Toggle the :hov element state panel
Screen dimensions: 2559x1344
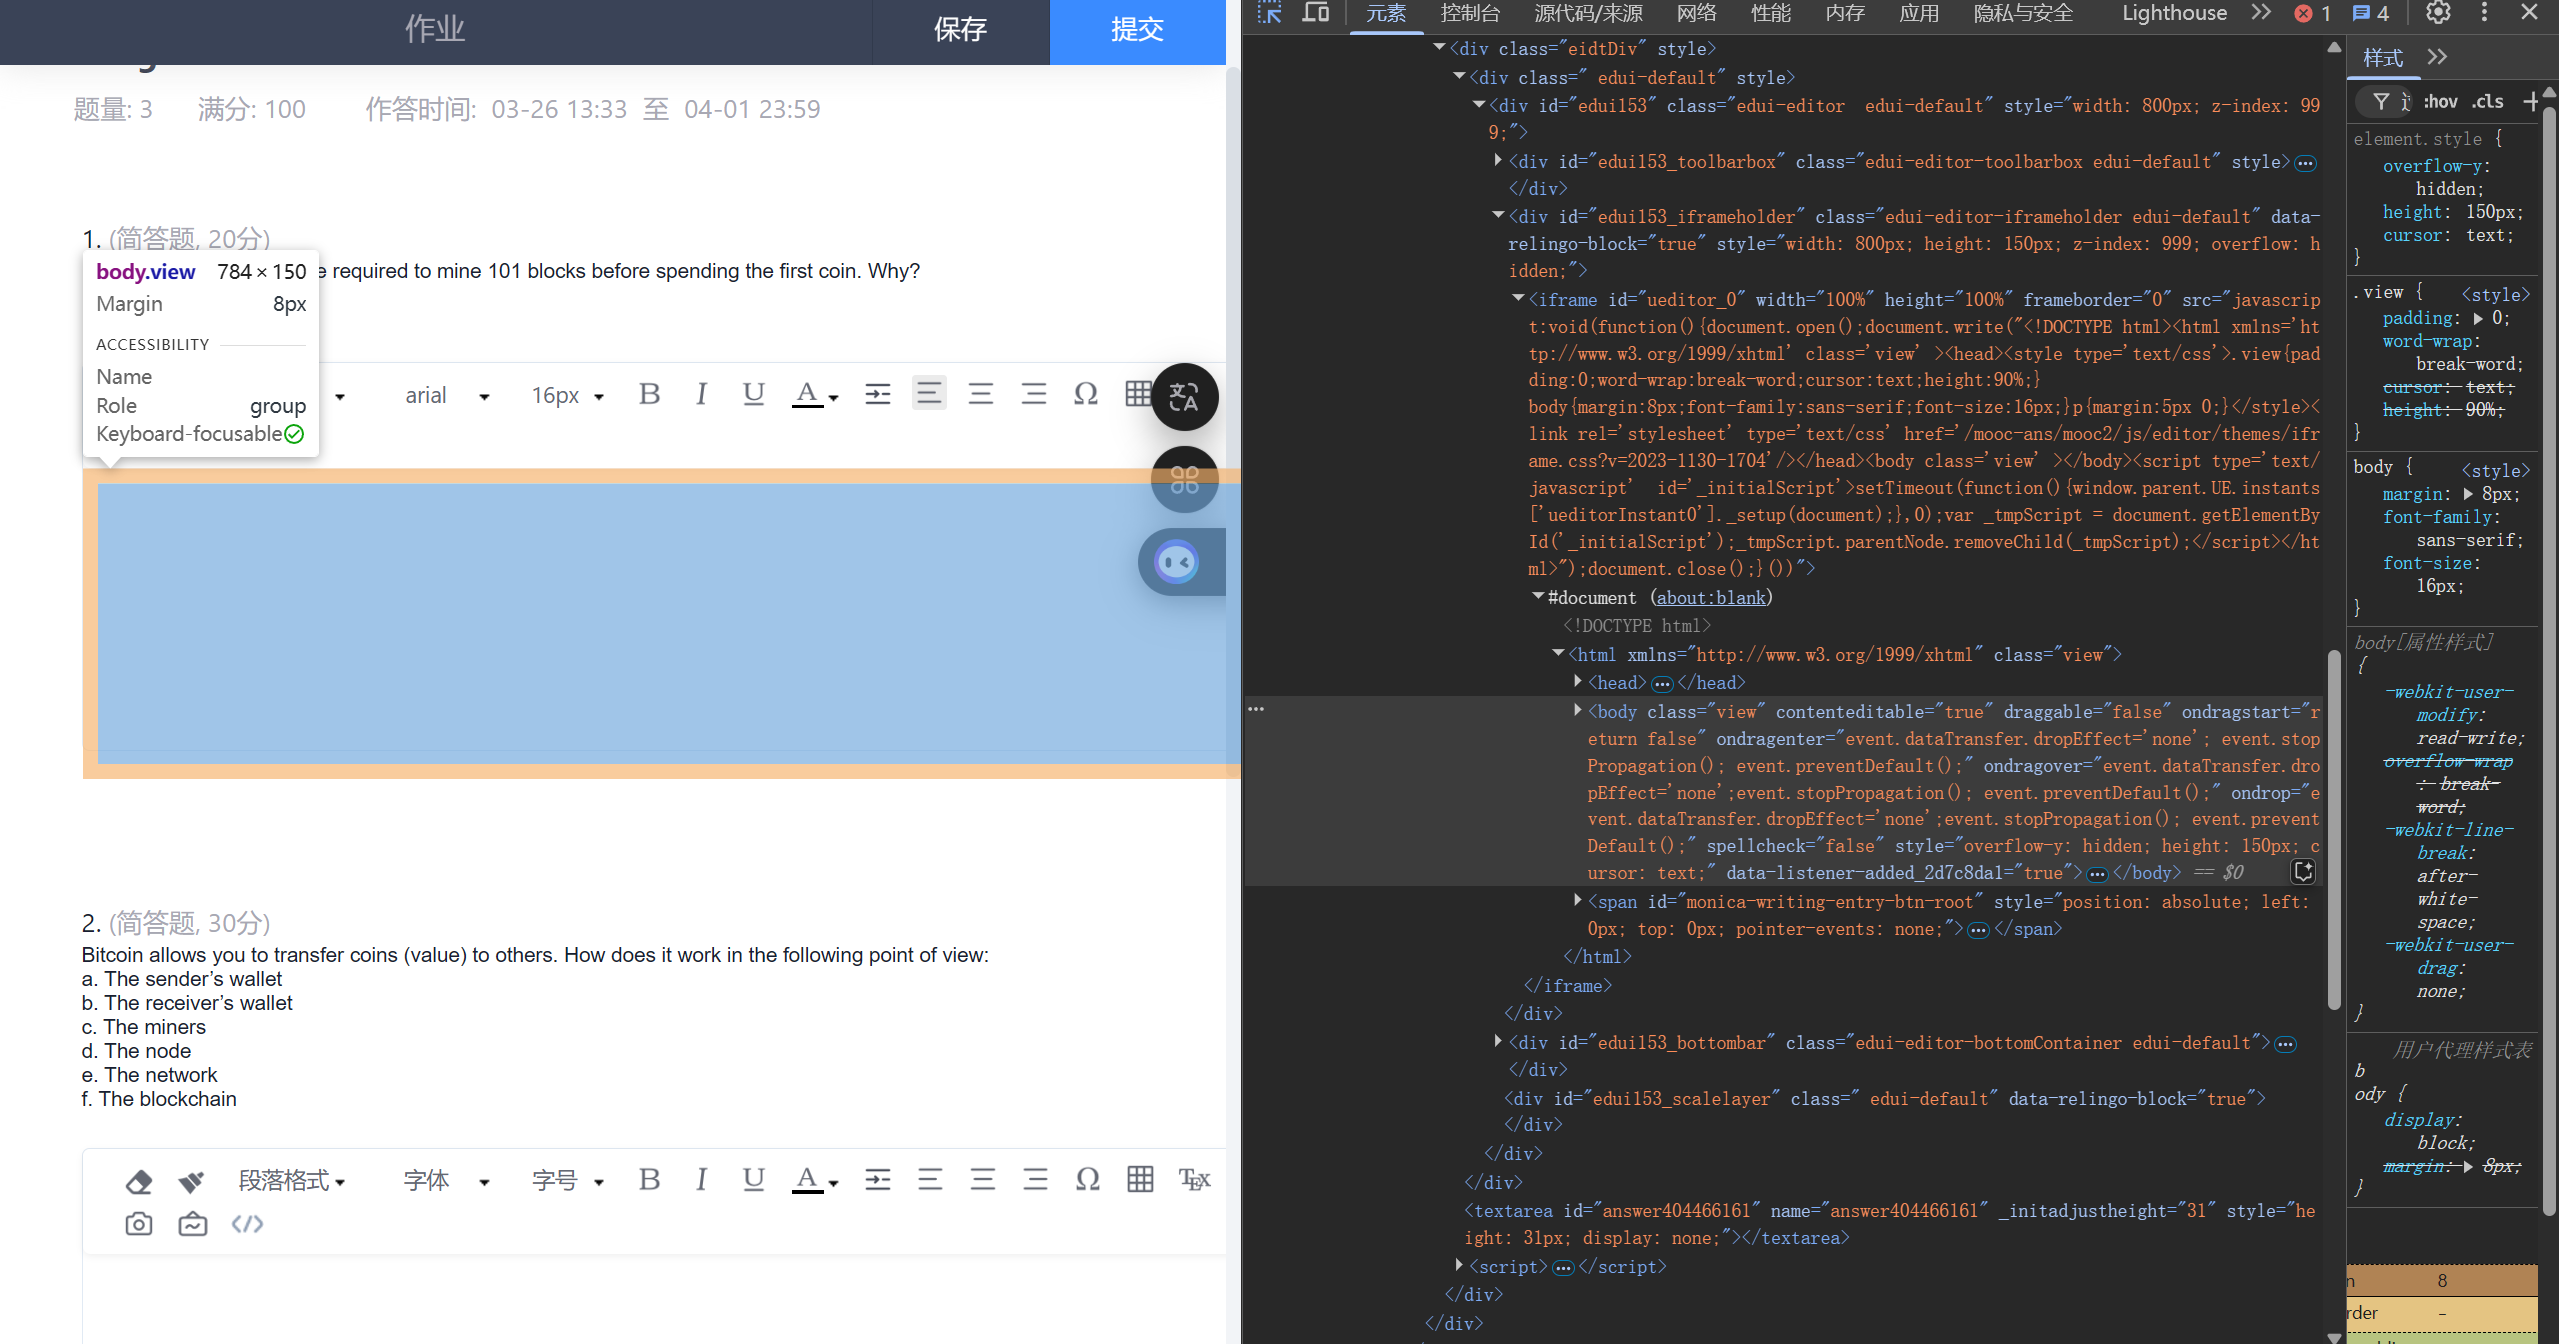click(x=2440, y=101)
